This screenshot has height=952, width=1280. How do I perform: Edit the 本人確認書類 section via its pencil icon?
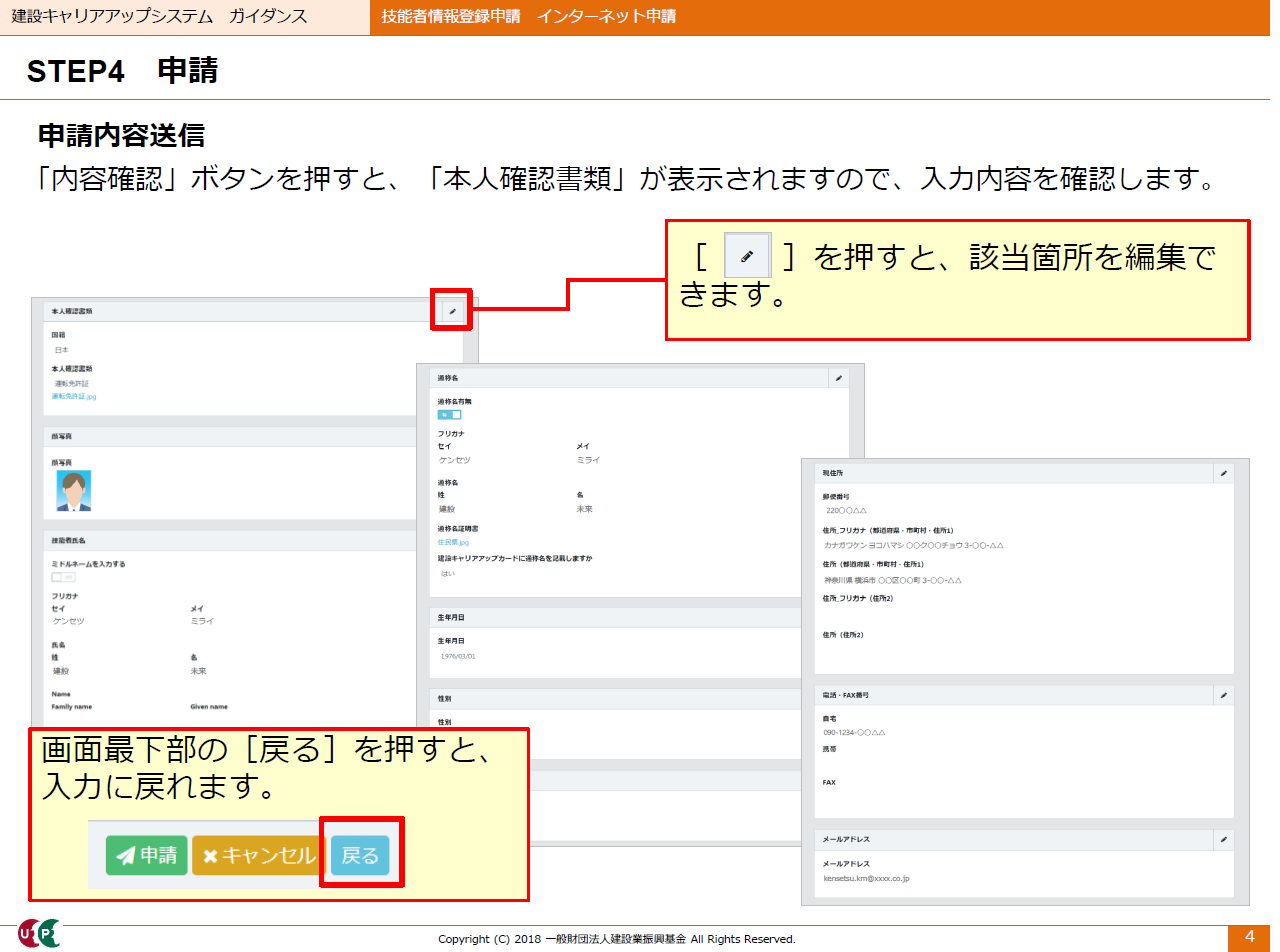pyautogui.click(x=452, y=311)
